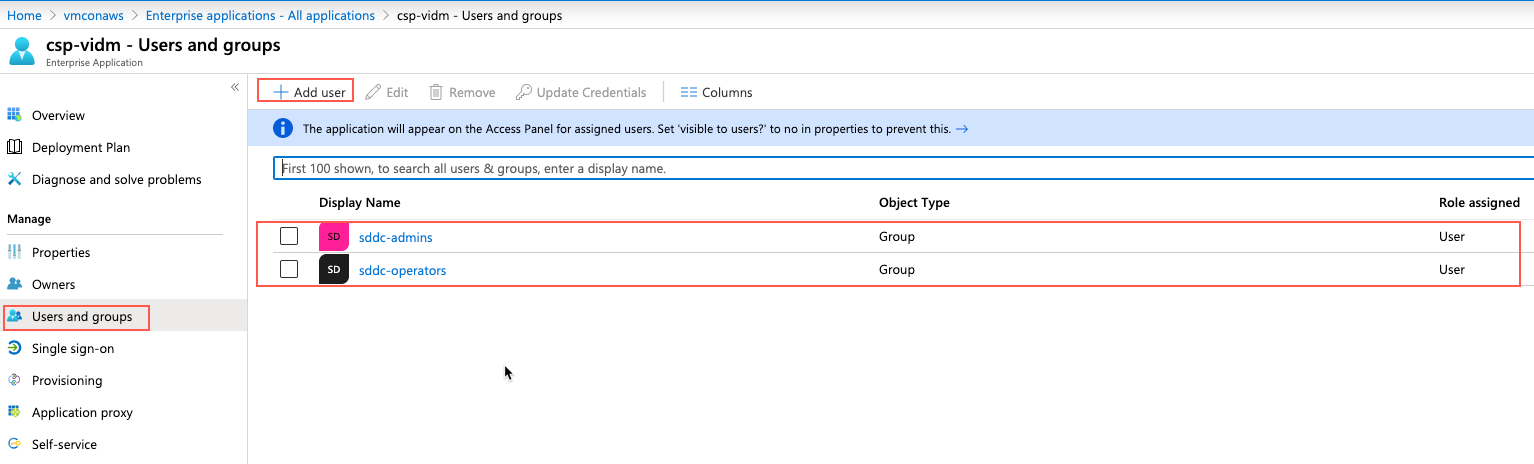Open the Columns chooser
Image resolution: width=1534 pixels, height=464 pixels.
pyautogui.click(x=716, y=92)
